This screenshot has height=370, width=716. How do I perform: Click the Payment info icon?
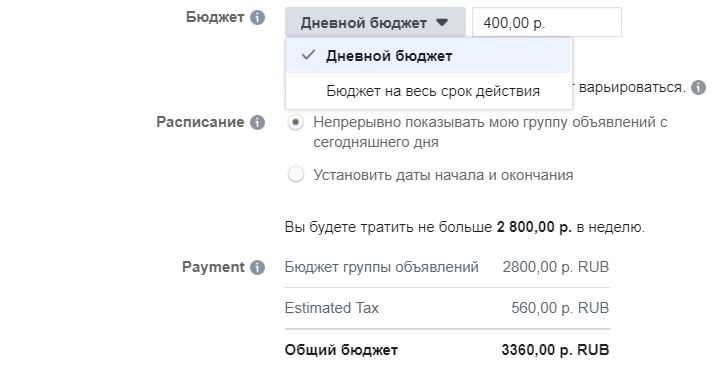coord(258,267)
